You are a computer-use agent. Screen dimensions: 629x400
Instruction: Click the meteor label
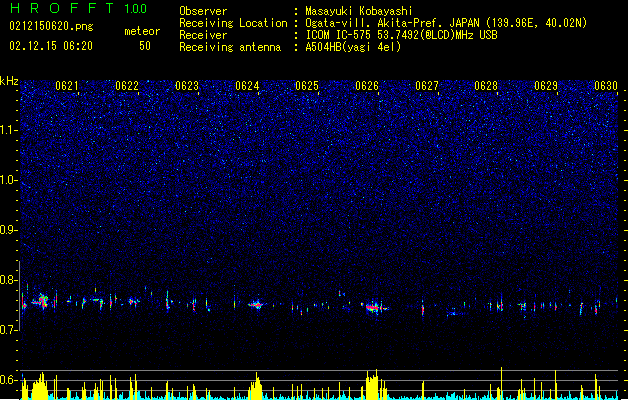click(142, 31)
